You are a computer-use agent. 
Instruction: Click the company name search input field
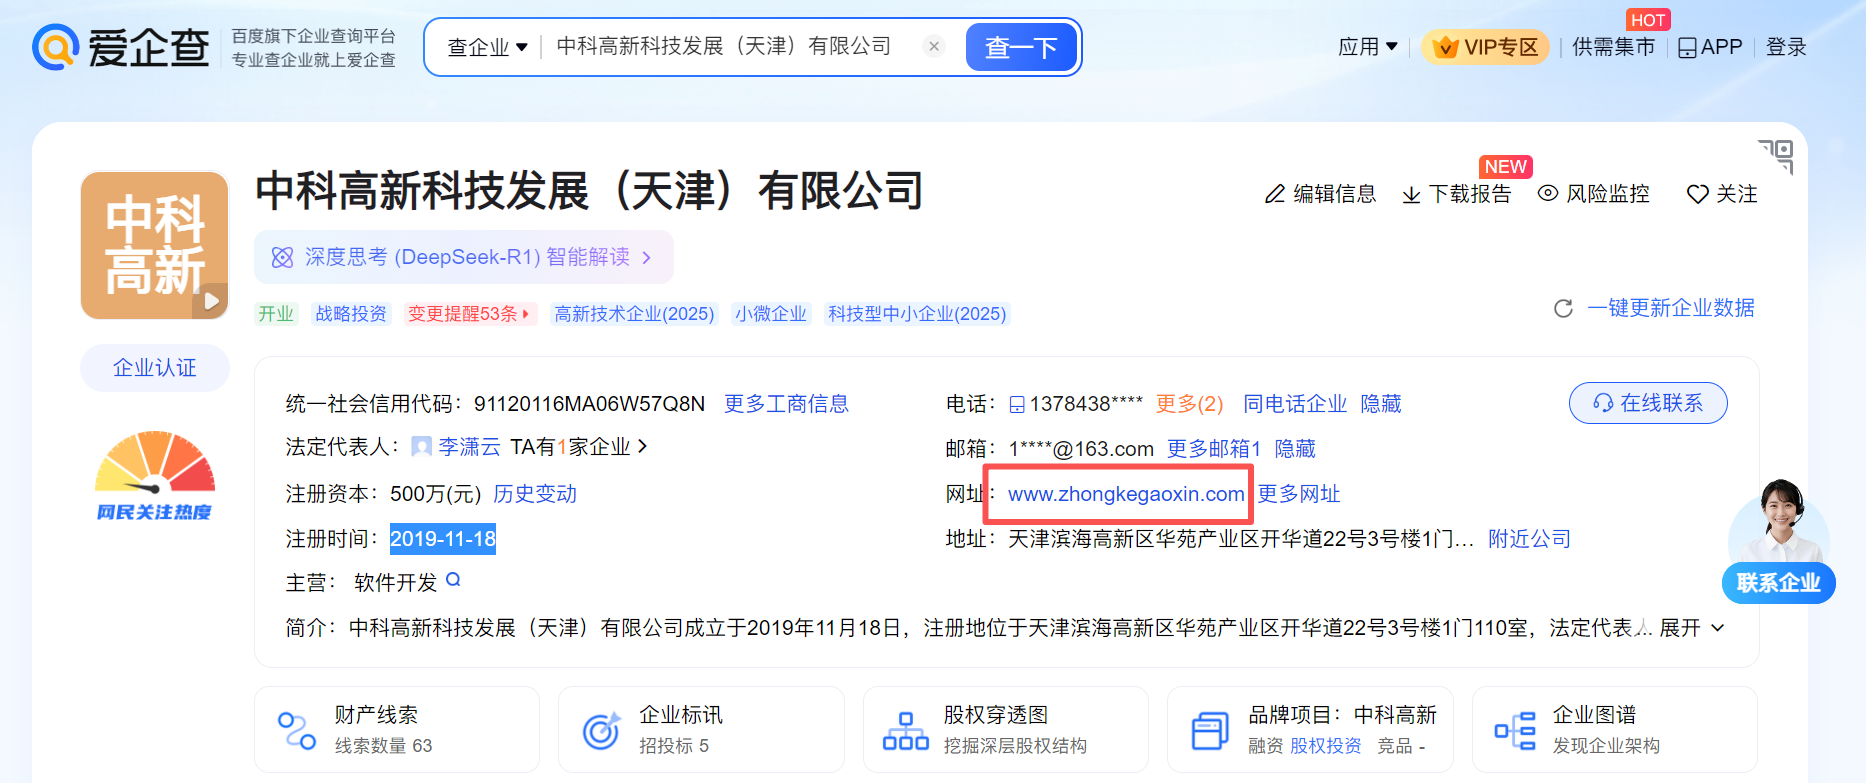click(724, 47)
